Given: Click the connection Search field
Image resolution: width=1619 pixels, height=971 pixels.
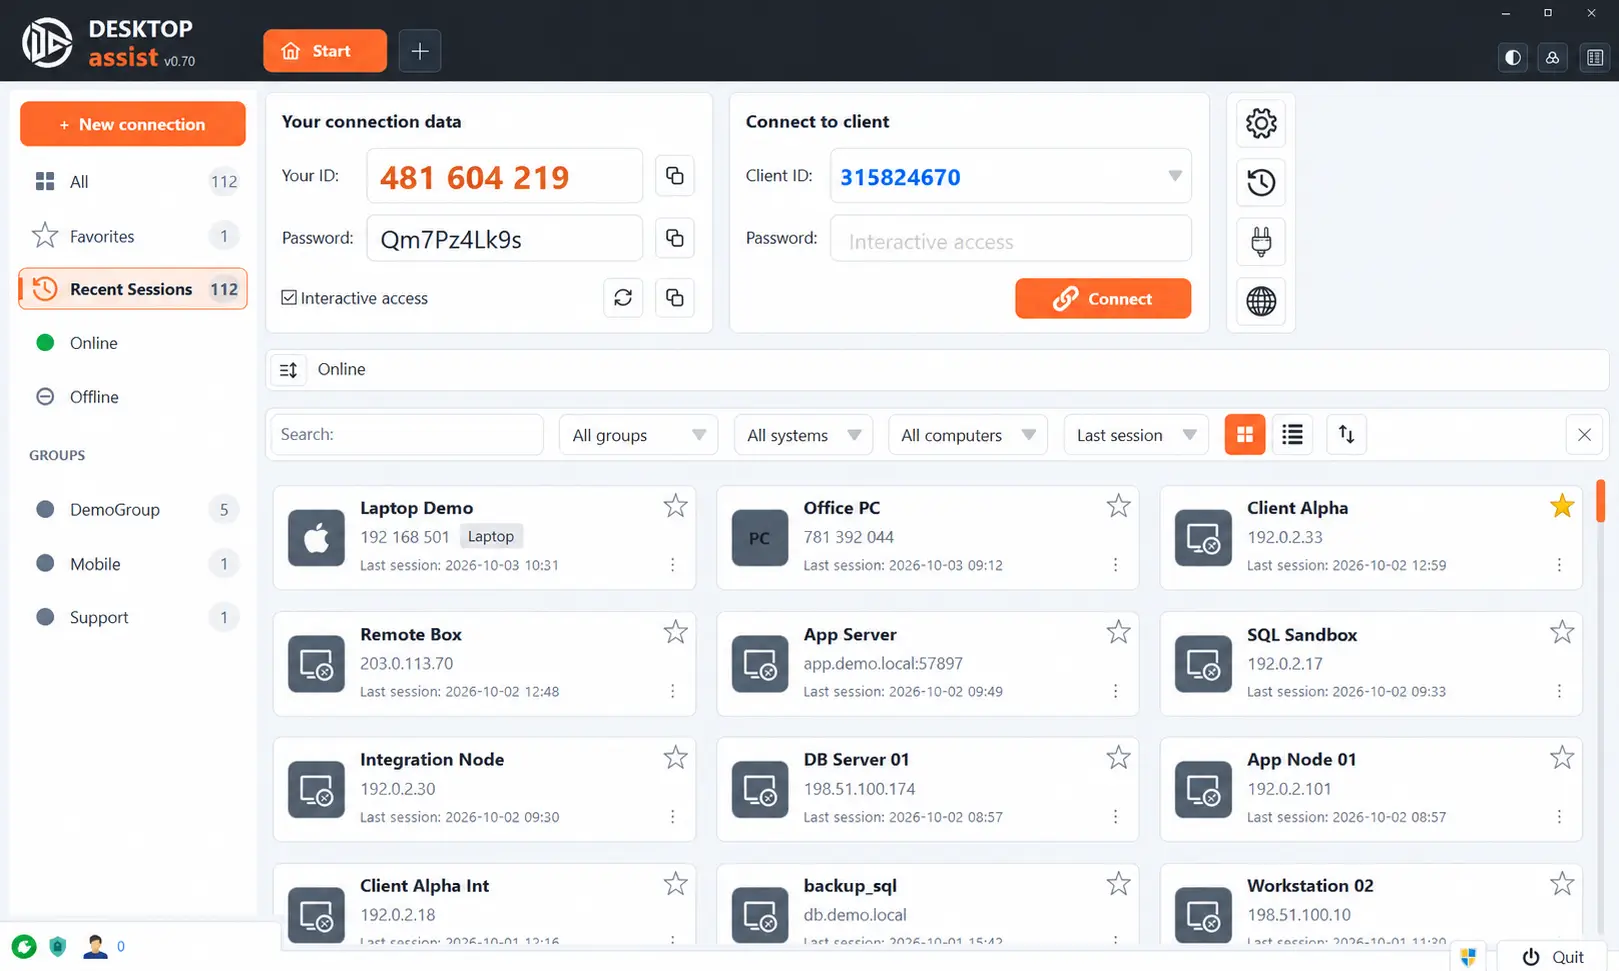Looking at the screenshot, I should tap(407, 435).
